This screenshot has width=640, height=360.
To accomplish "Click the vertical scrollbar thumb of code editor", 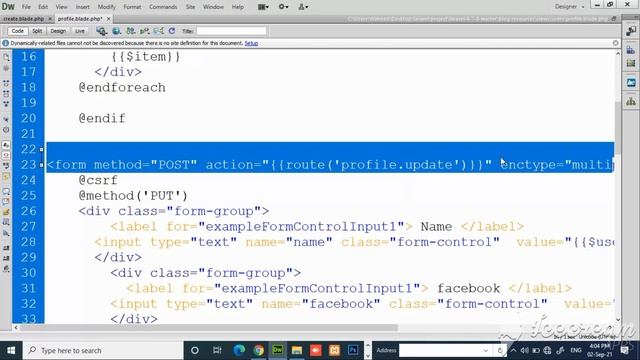I will pyautogui.click(x=618, y=127).
